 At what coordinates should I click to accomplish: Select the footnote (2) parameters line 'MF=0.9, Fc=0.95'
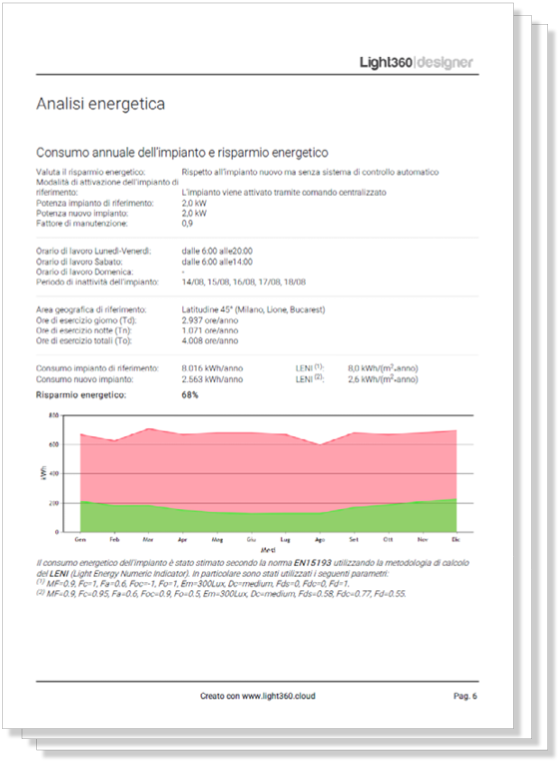222,594
